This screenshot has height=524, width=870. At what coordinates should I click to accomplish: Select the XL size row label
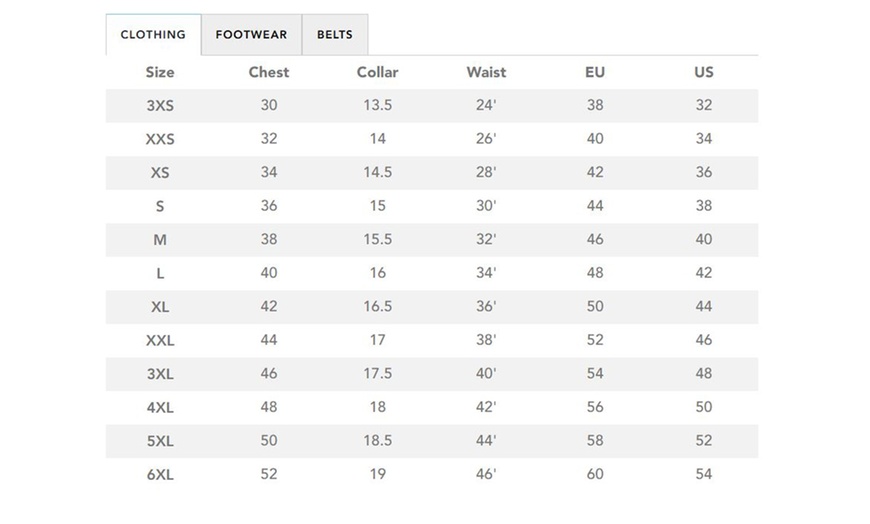(160, 307)
